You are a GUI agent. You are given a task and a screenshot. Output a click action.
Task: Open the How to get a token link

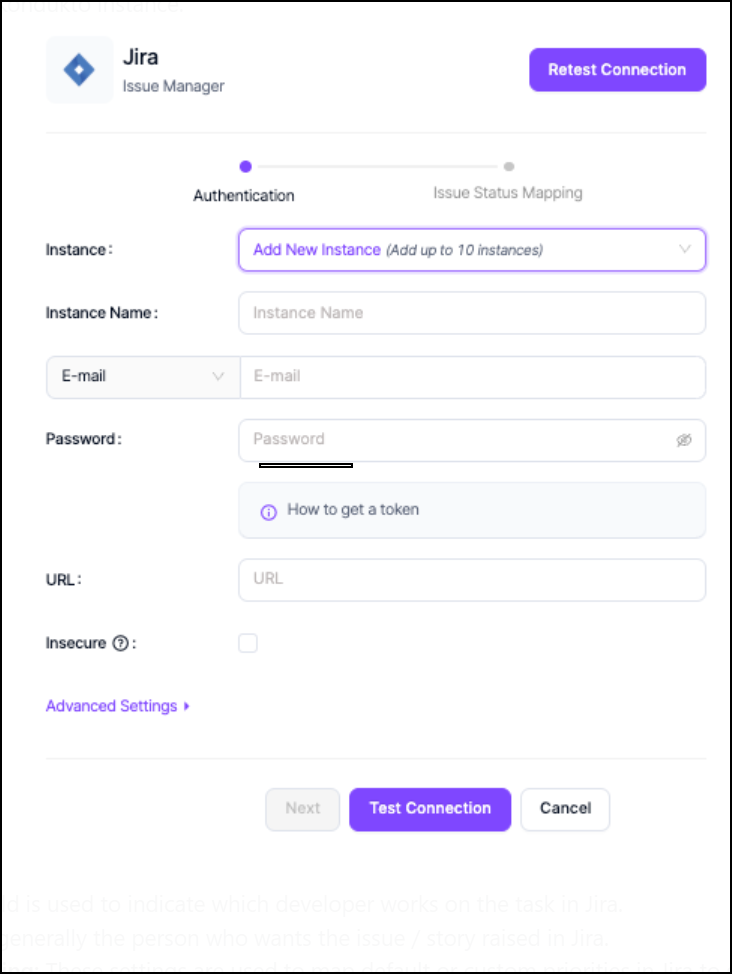click(x=353, y=510)
